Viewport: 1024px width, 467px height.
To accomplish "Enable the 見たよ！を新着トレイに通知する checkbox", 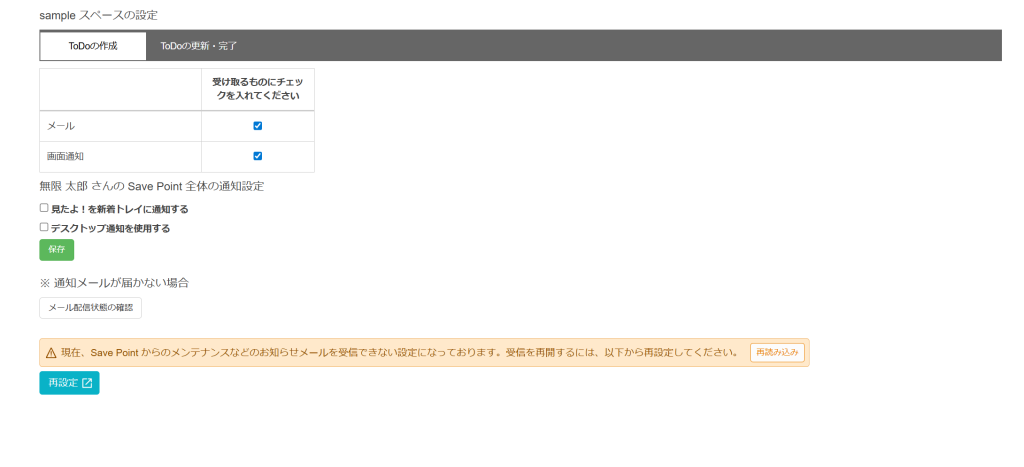I will pyautogui.click(x=44, y=208).
